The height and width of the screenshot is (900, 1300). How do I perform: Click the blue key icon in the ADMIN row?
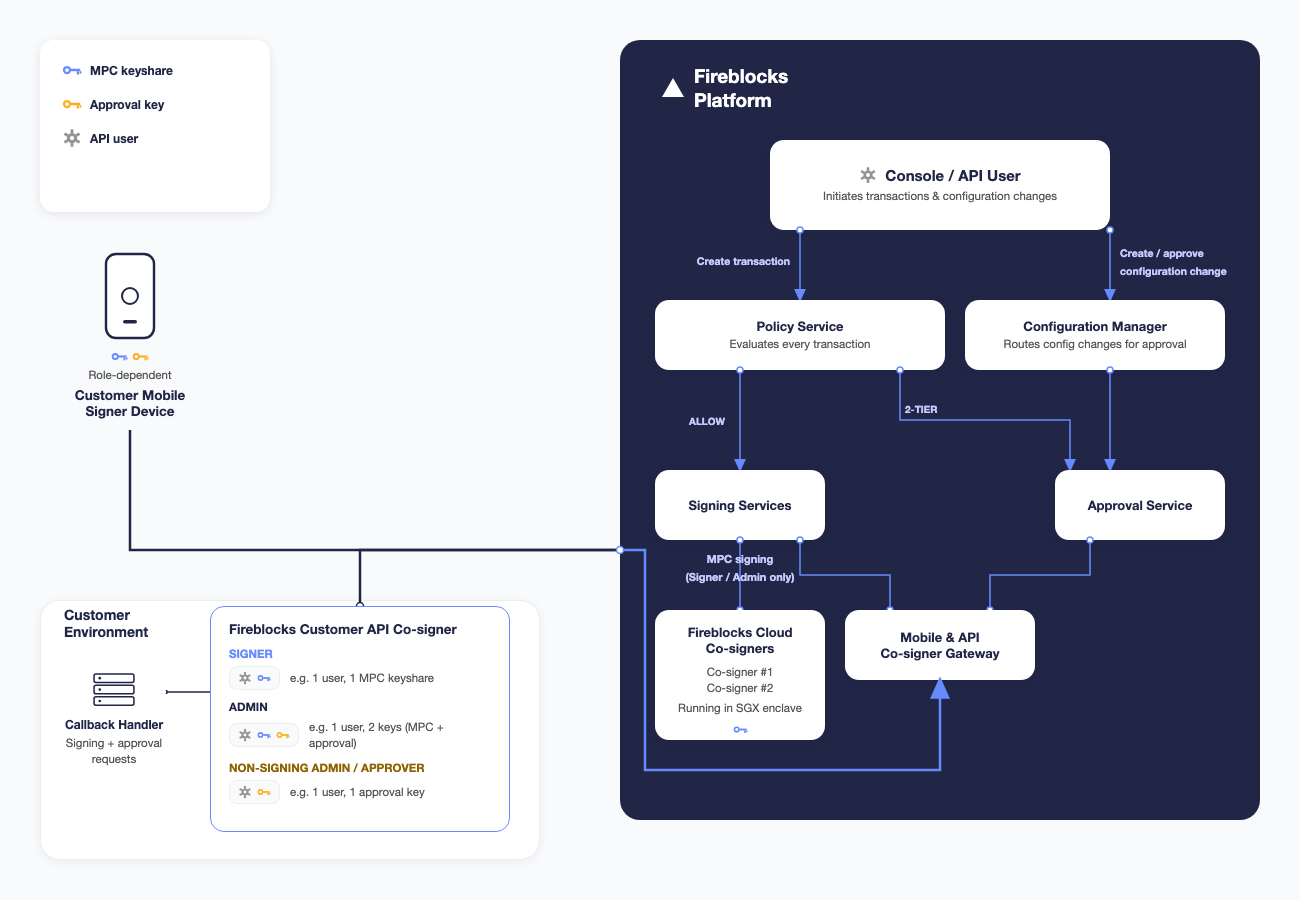coord(264,735)
